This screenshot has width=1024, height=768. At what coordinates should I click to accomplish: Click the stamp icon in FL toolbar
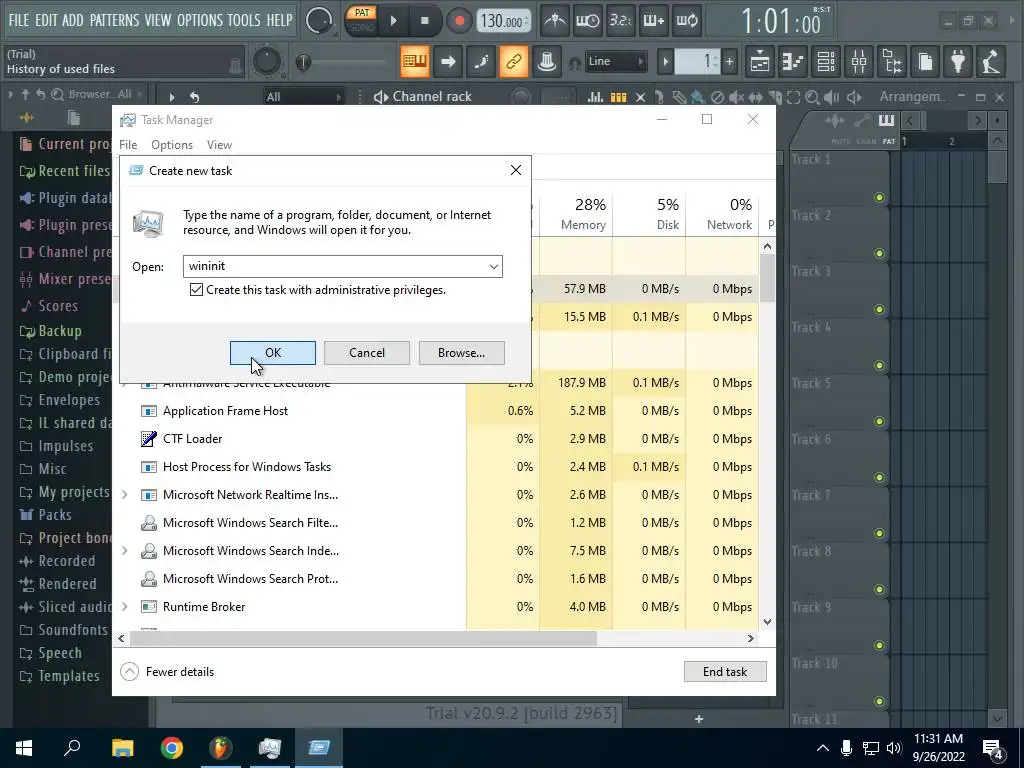click(547, 62)
